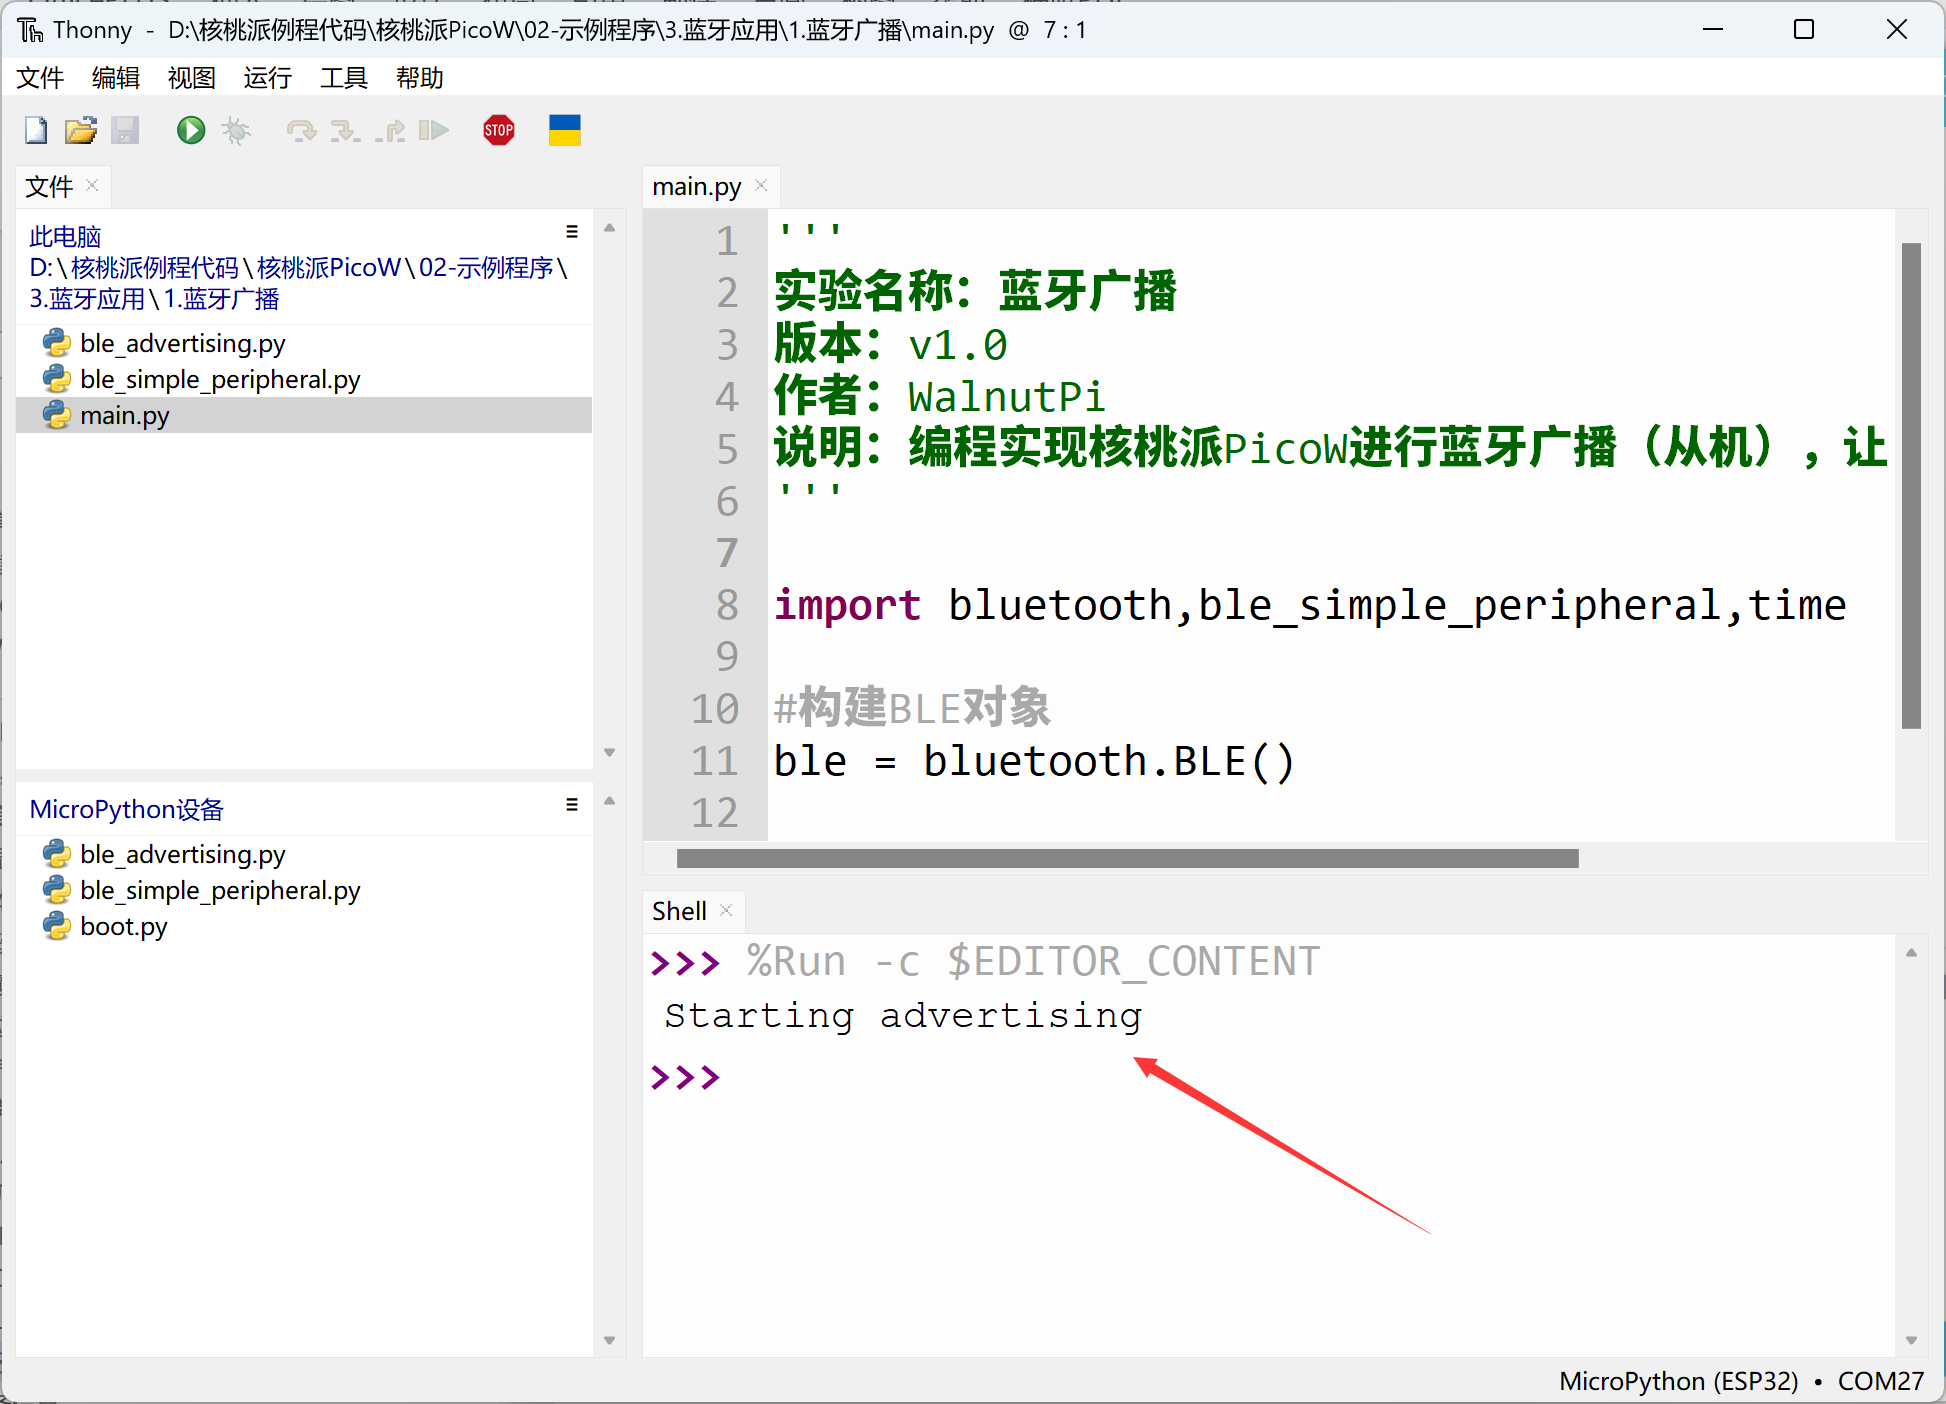Click the 此电脑 link in Files panel
The height and width of the screenshot is (1404, 1946).
click(65, 237)
